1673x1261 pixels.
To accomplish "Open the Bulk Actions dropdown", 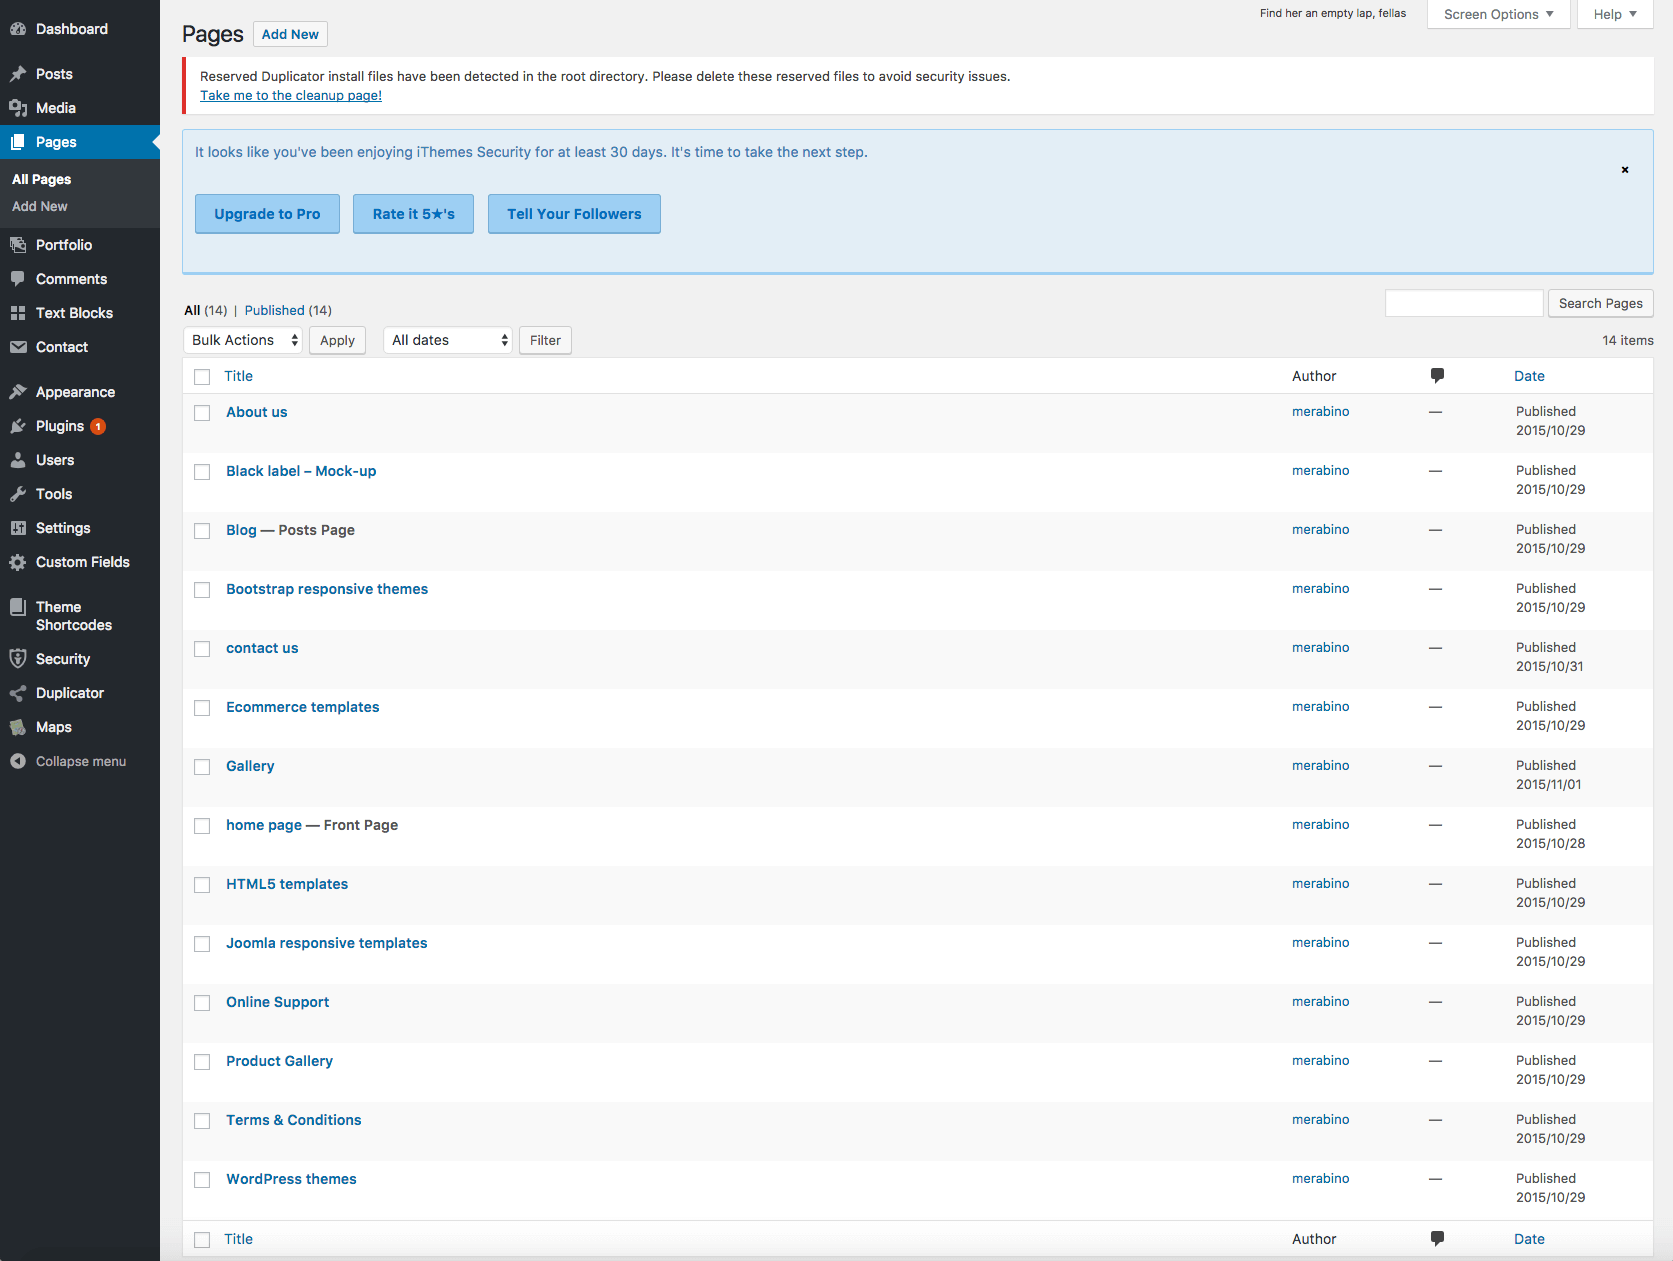I will [x=243, y=340].
